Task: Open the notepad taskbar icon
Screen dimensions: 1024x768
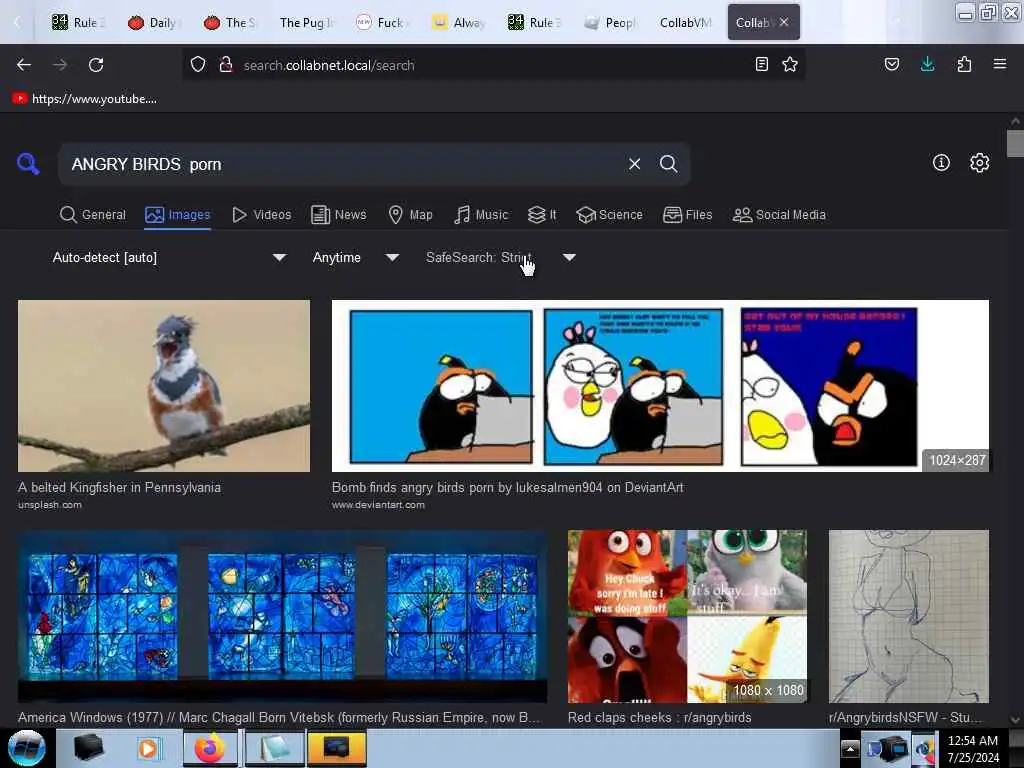Action: (274, 748)
